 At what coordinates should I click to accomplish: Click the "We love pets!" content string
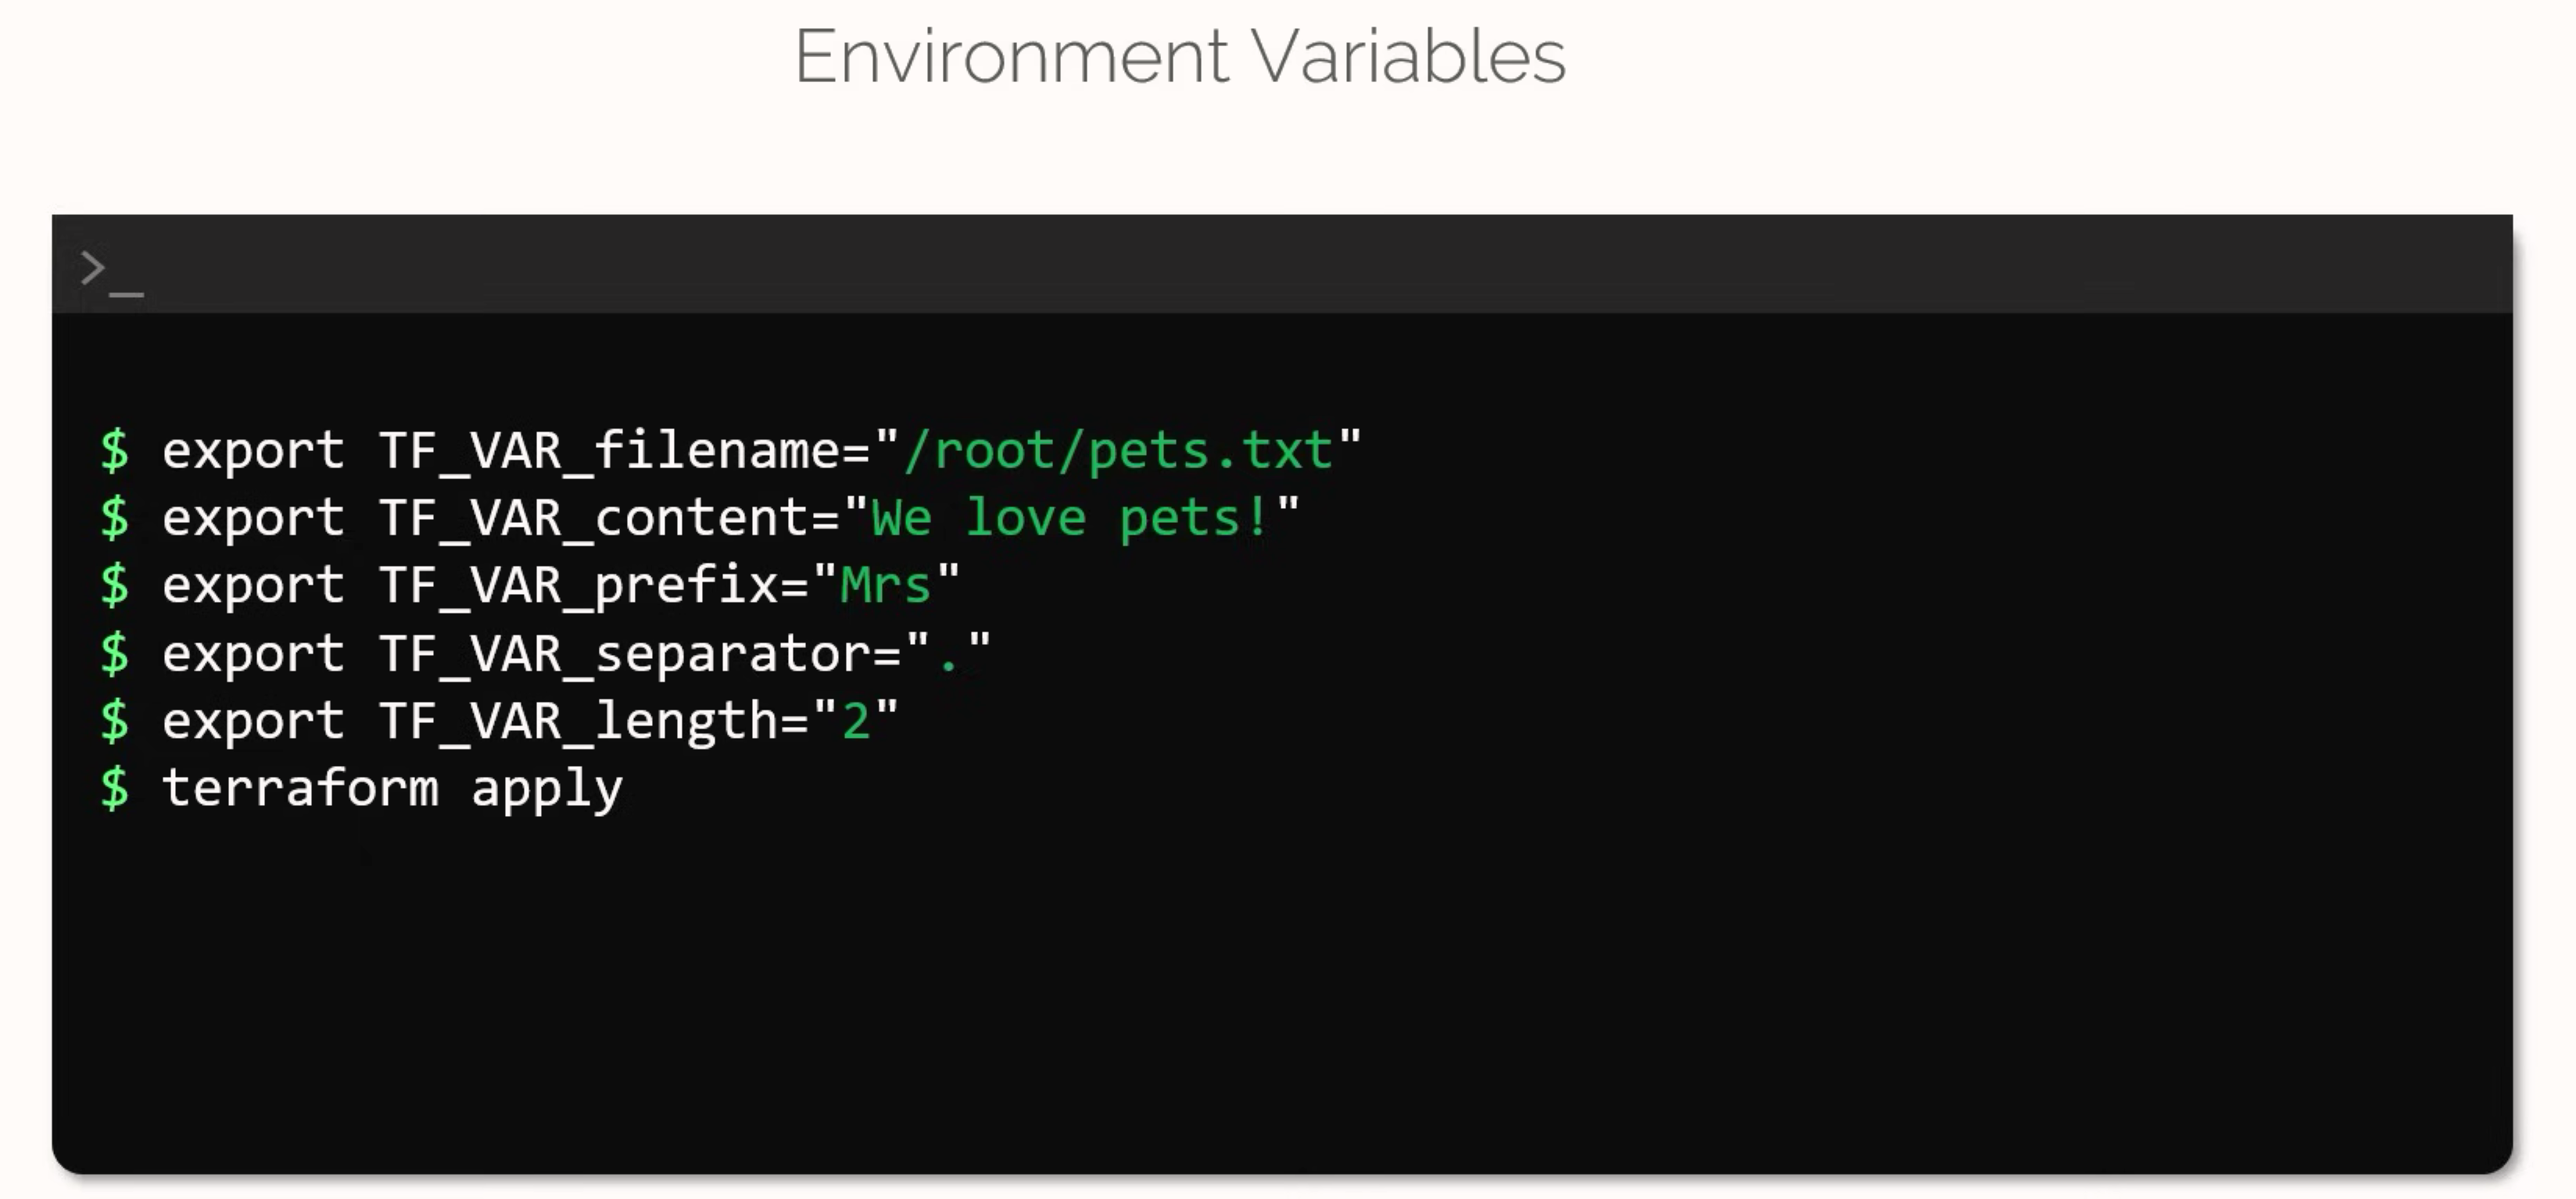pos(1069,518)
